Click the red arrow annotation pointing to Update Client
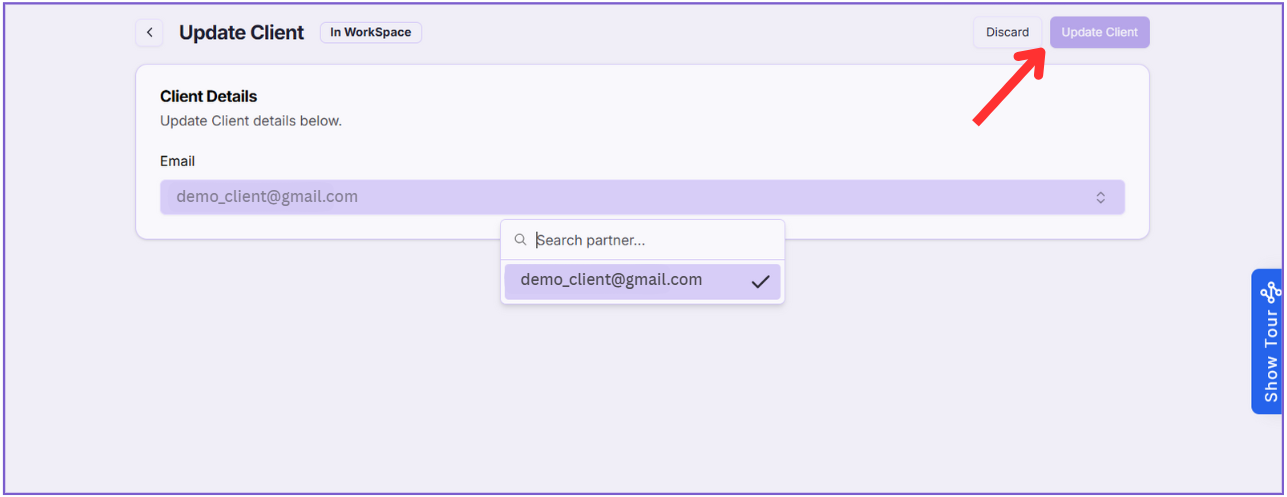This screenshot has width=1287, height=497. coord(1010,87)
